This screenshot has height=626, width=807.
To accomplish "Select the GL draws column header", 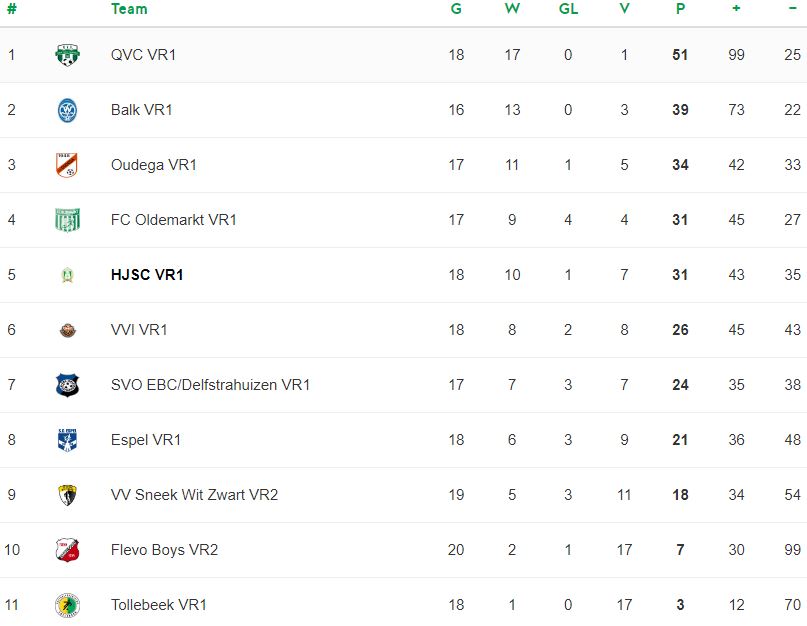I will 568,9.
